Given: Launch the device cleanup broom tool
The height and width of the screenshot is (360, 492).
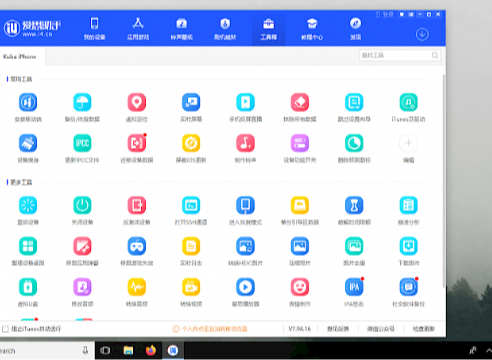Looking at the screenshot, I should click(28, 143).
